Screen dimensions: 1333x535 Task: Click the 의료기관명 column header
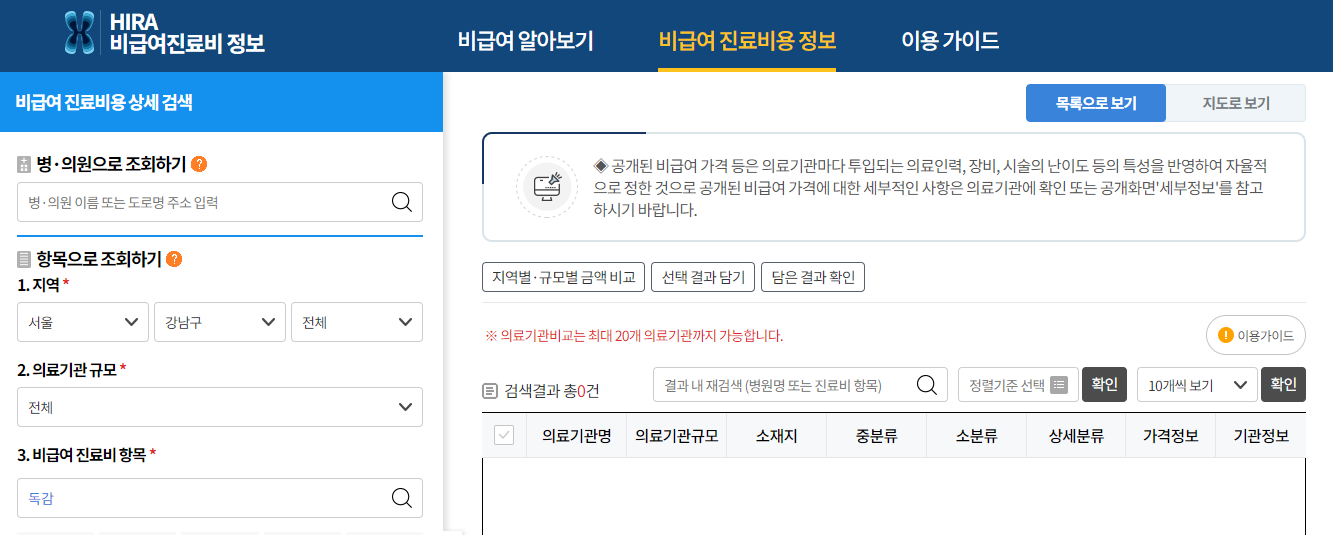576,436
